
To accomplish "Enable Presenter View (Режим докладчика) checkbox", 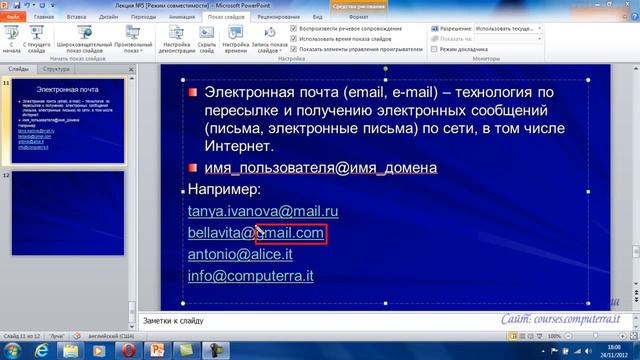I will coord(434,49).
